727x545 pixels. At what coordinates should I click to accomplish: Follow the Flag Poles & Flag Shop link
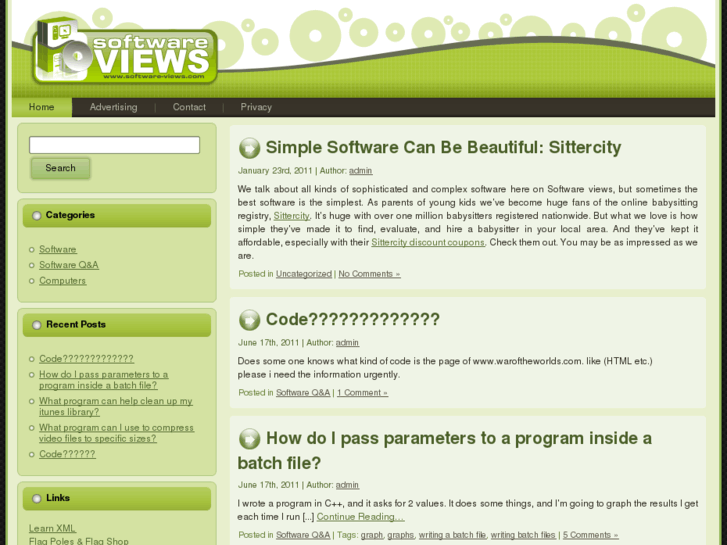(79, 541)
